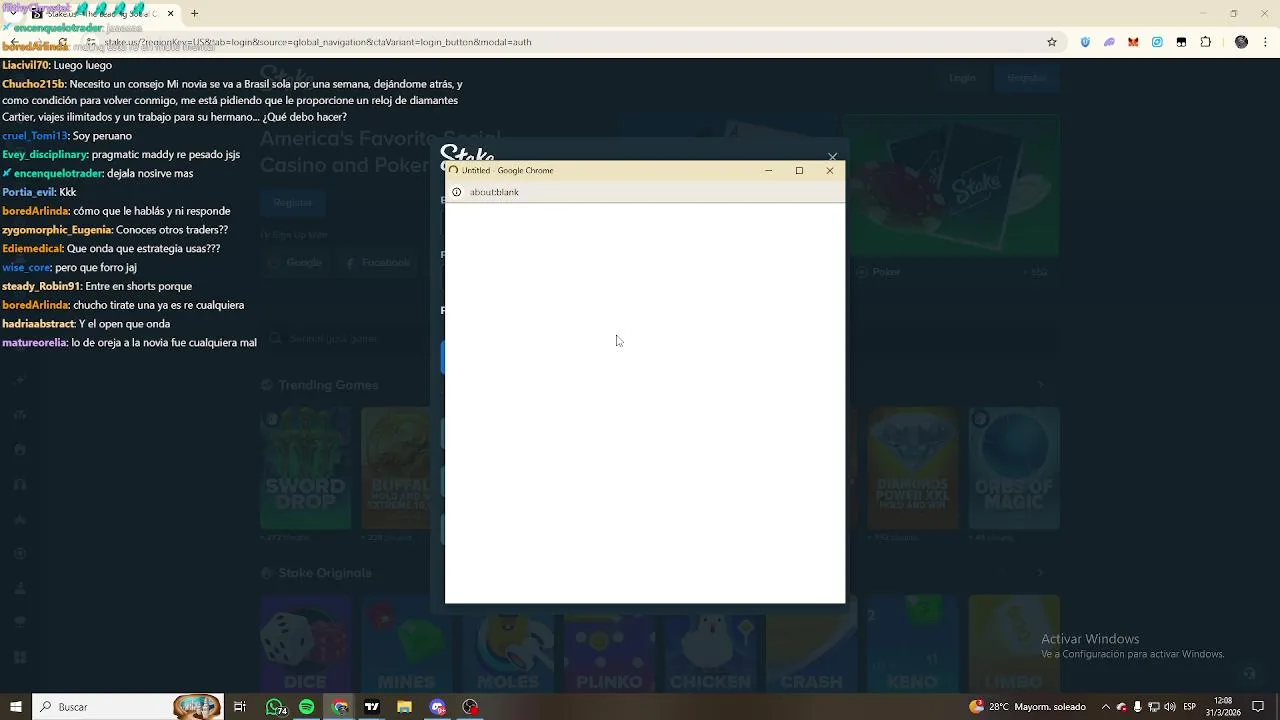Open the Bitwarden shield extension
Screen dimensions: 1280x720
click(1085, 42)
